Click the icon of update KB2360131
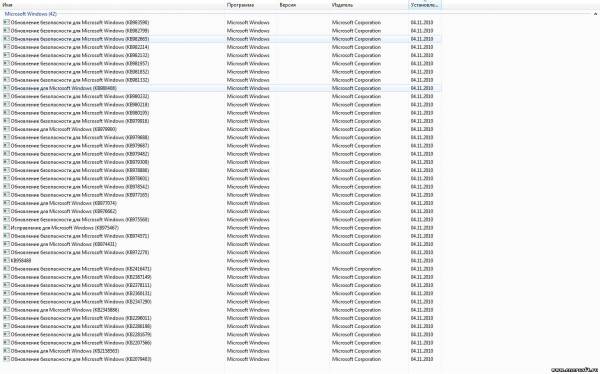 pyautogui.click(x=6, y=294)
